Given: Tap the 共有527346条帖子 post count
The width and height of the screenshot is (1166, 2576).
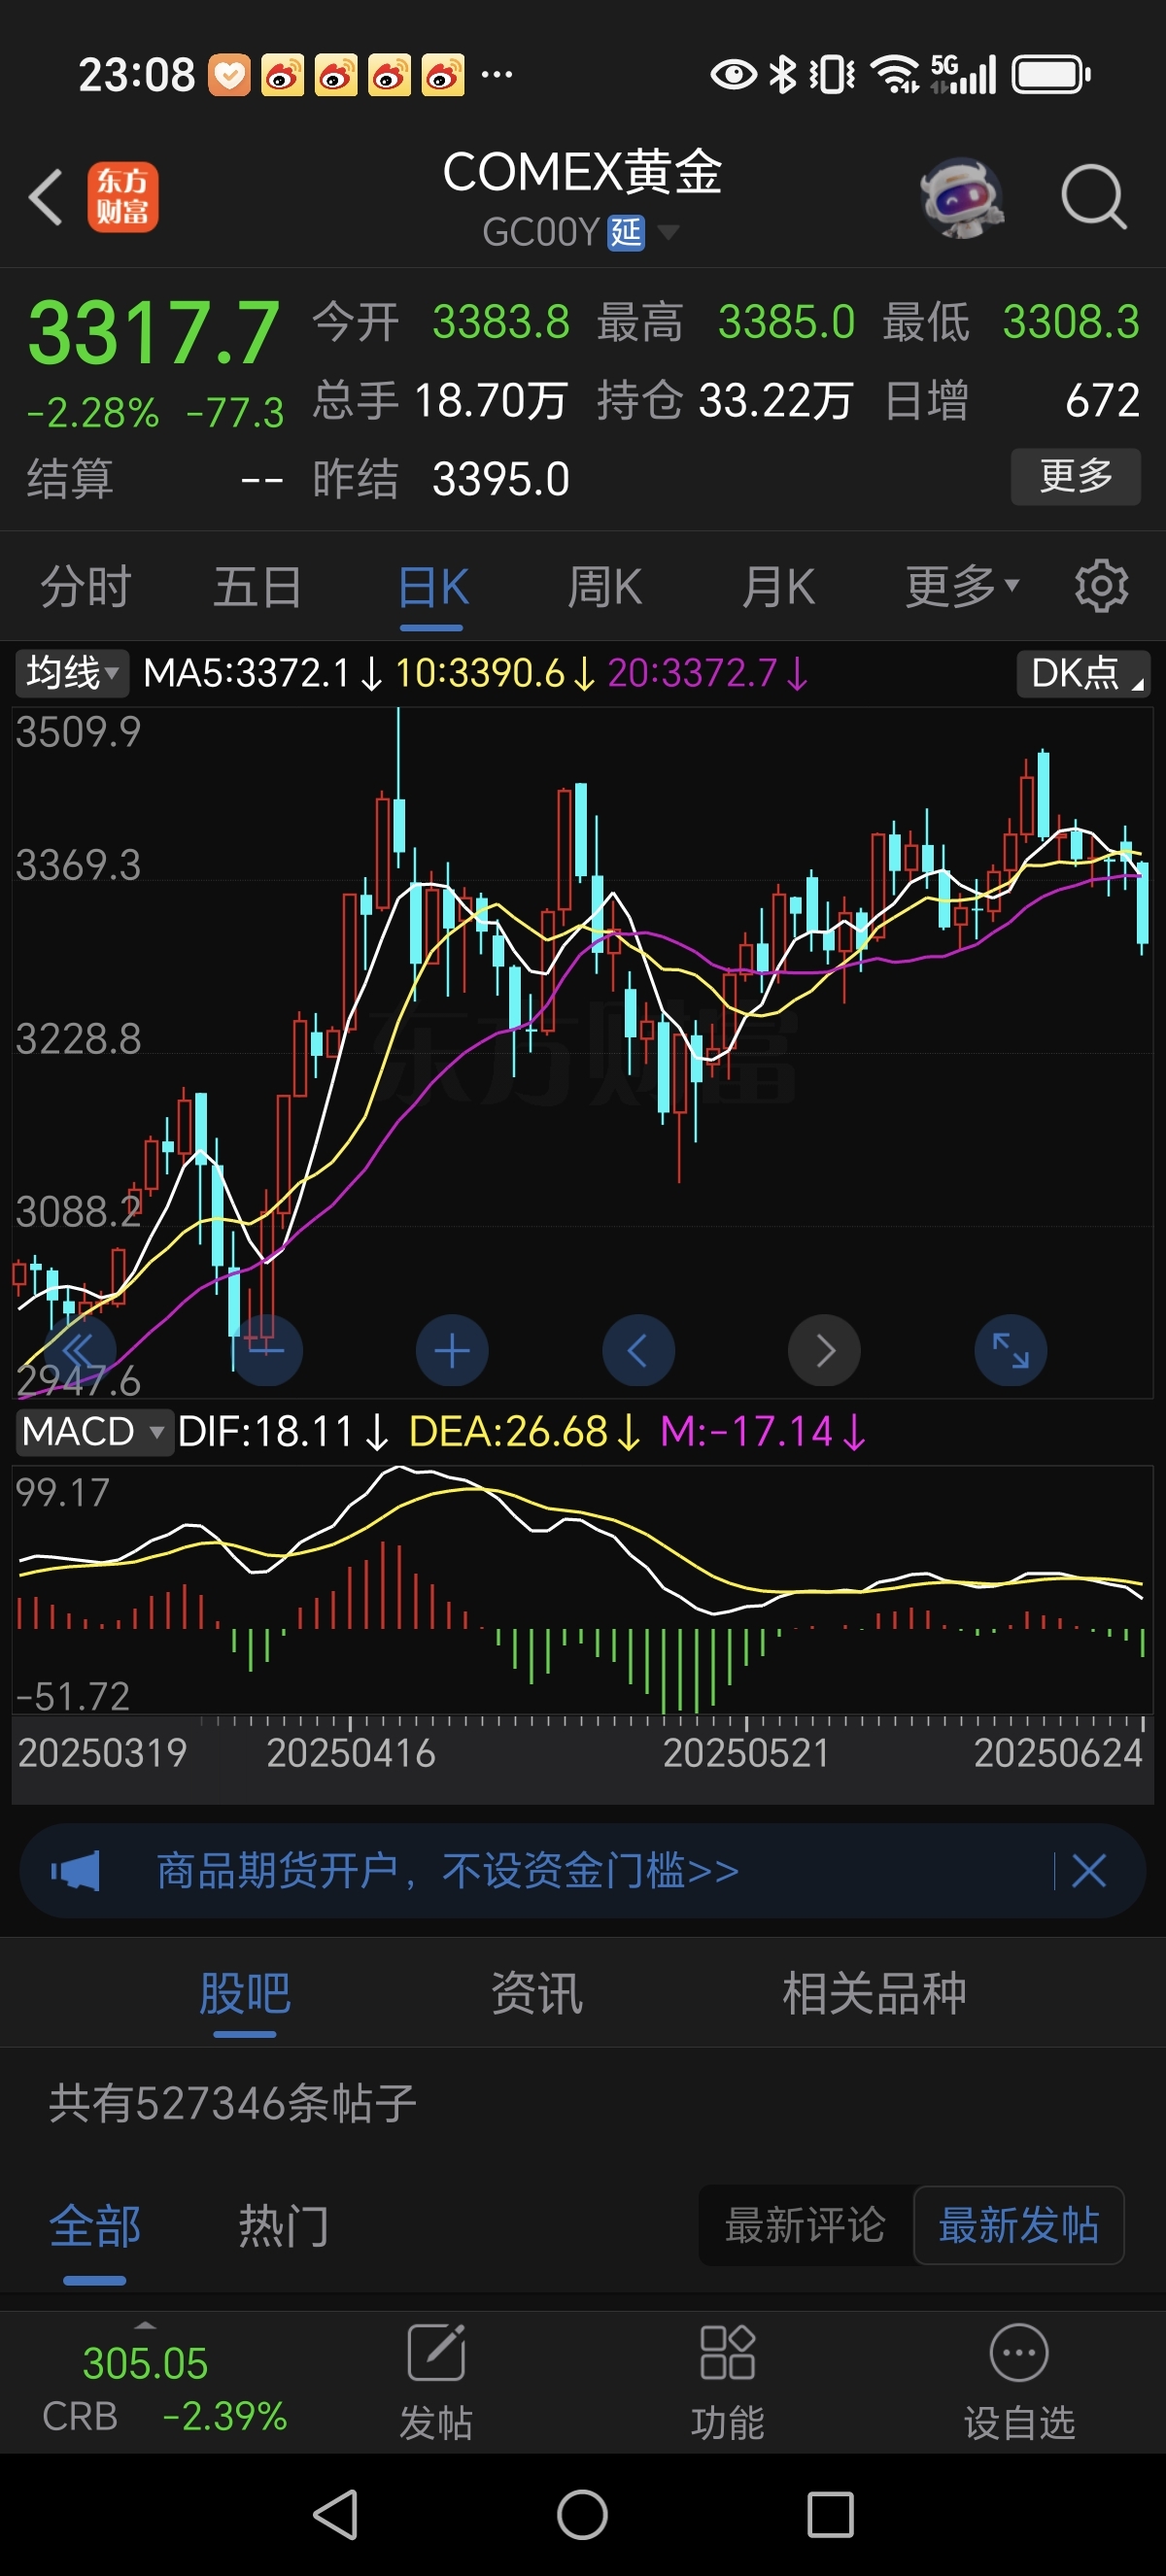Looking at the screenshot, I should point(232,2103).
